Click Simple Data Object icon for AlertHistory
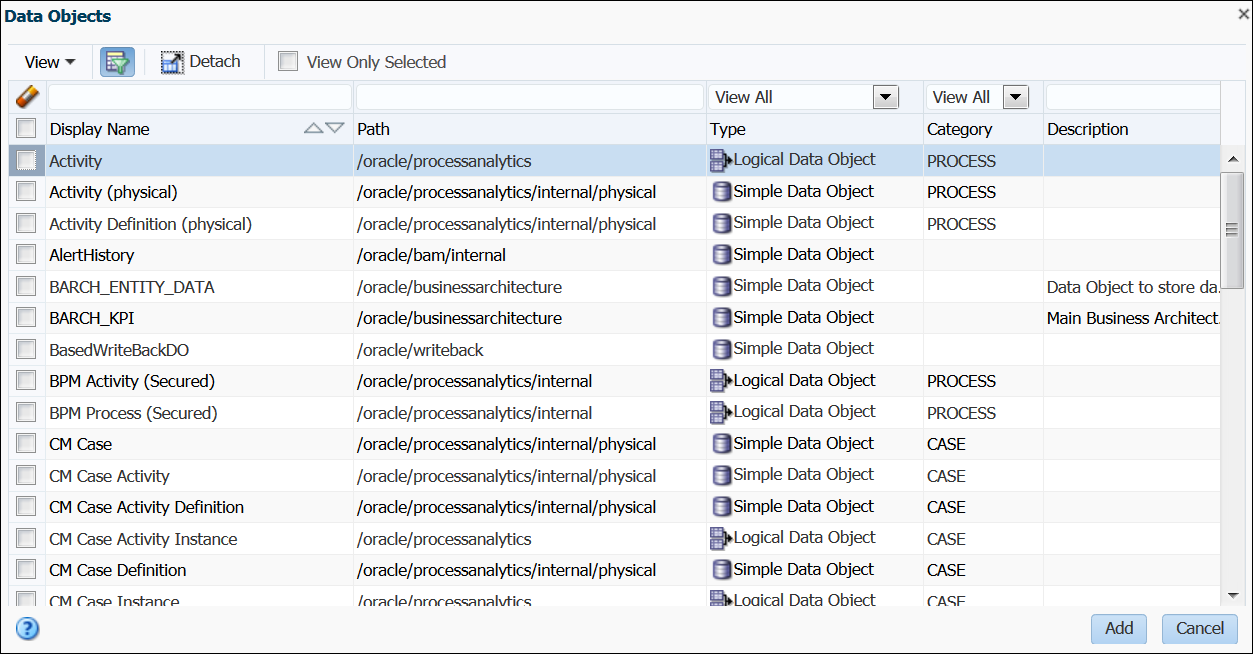1253x654 pixels. tap(721, 255)
